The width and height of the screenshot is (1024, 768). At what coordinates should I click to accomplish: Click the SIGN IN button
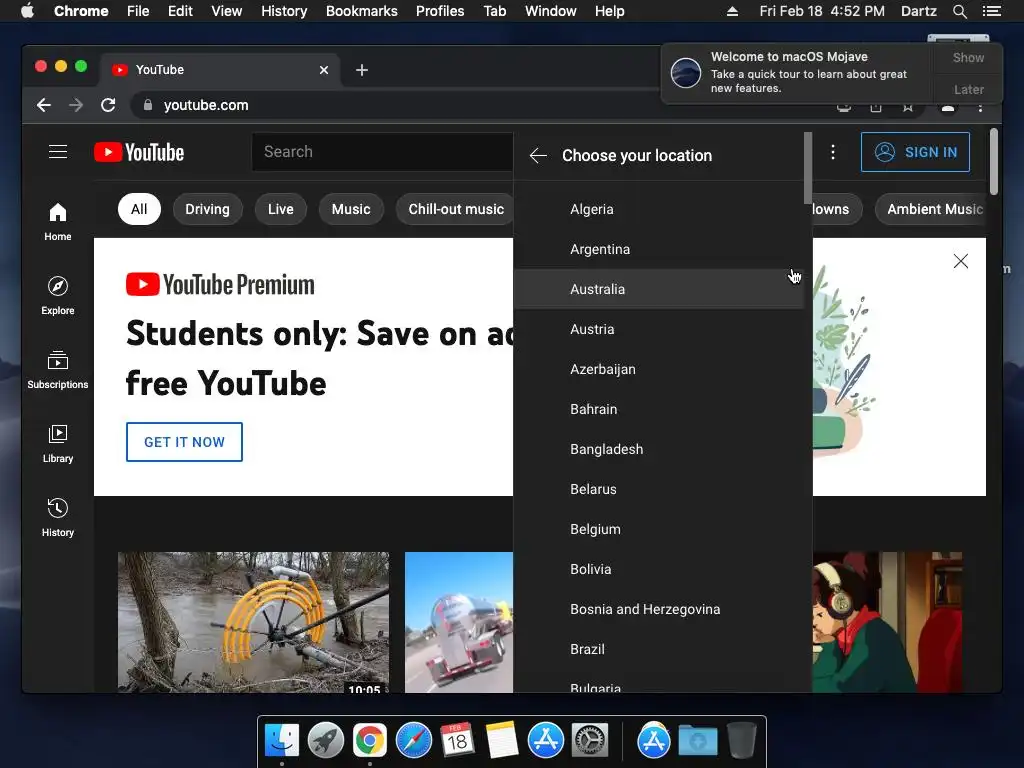click(x=915, y=152)
